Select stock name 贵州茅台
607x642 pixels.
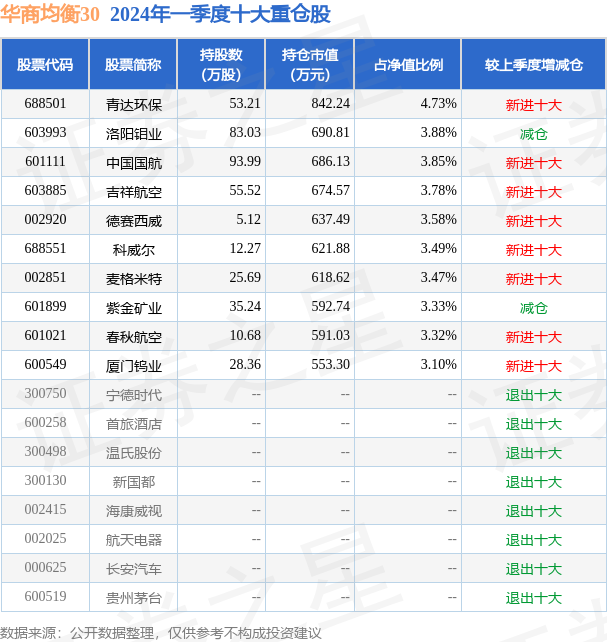134,599
